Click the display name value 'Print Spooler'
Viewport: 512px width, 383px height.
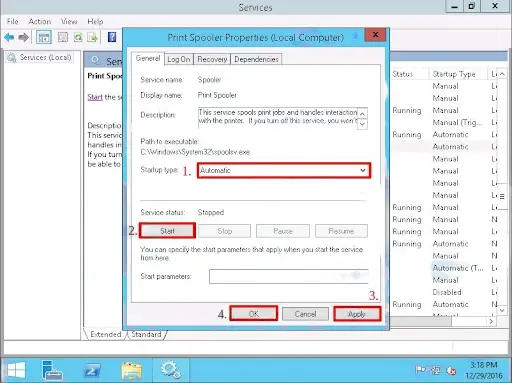coord(217,95)
